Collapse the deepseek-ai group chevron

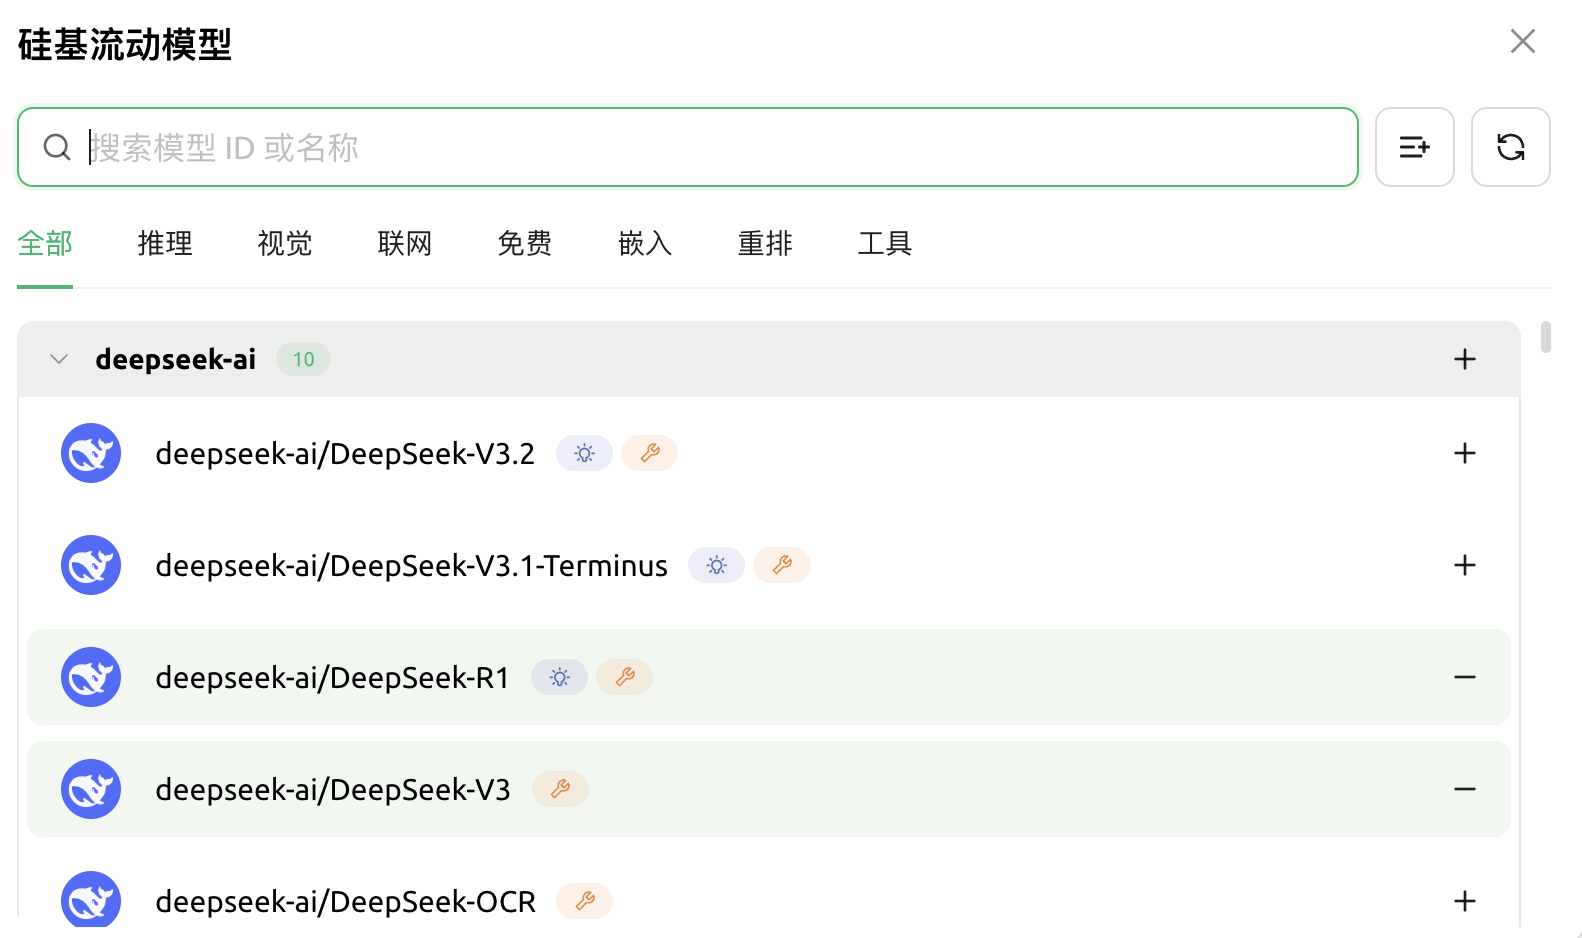59,359
